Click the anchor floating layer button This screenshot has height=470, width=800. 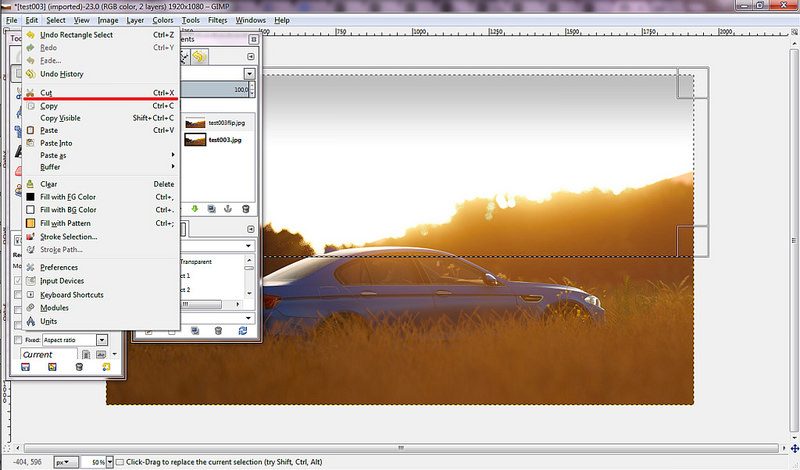pos(228,209)
